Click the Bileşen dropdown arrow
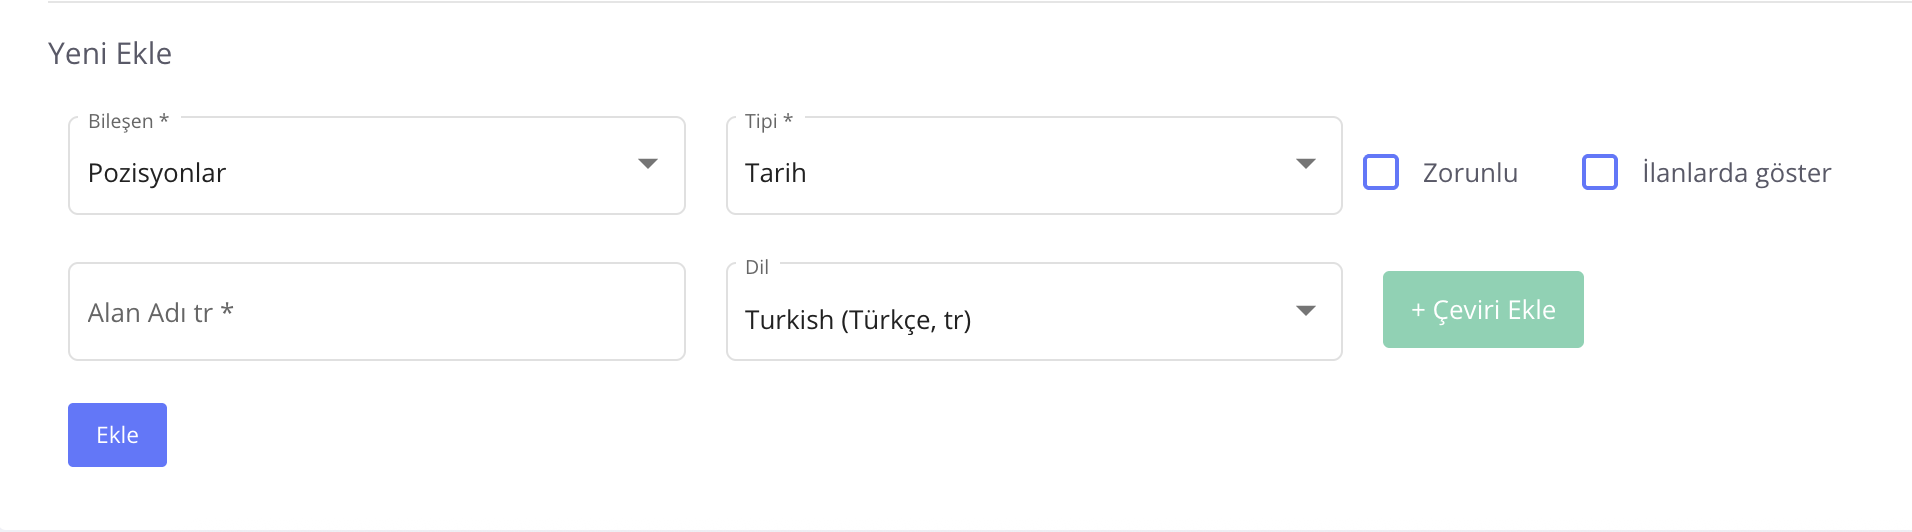 [x=648, y=164]
